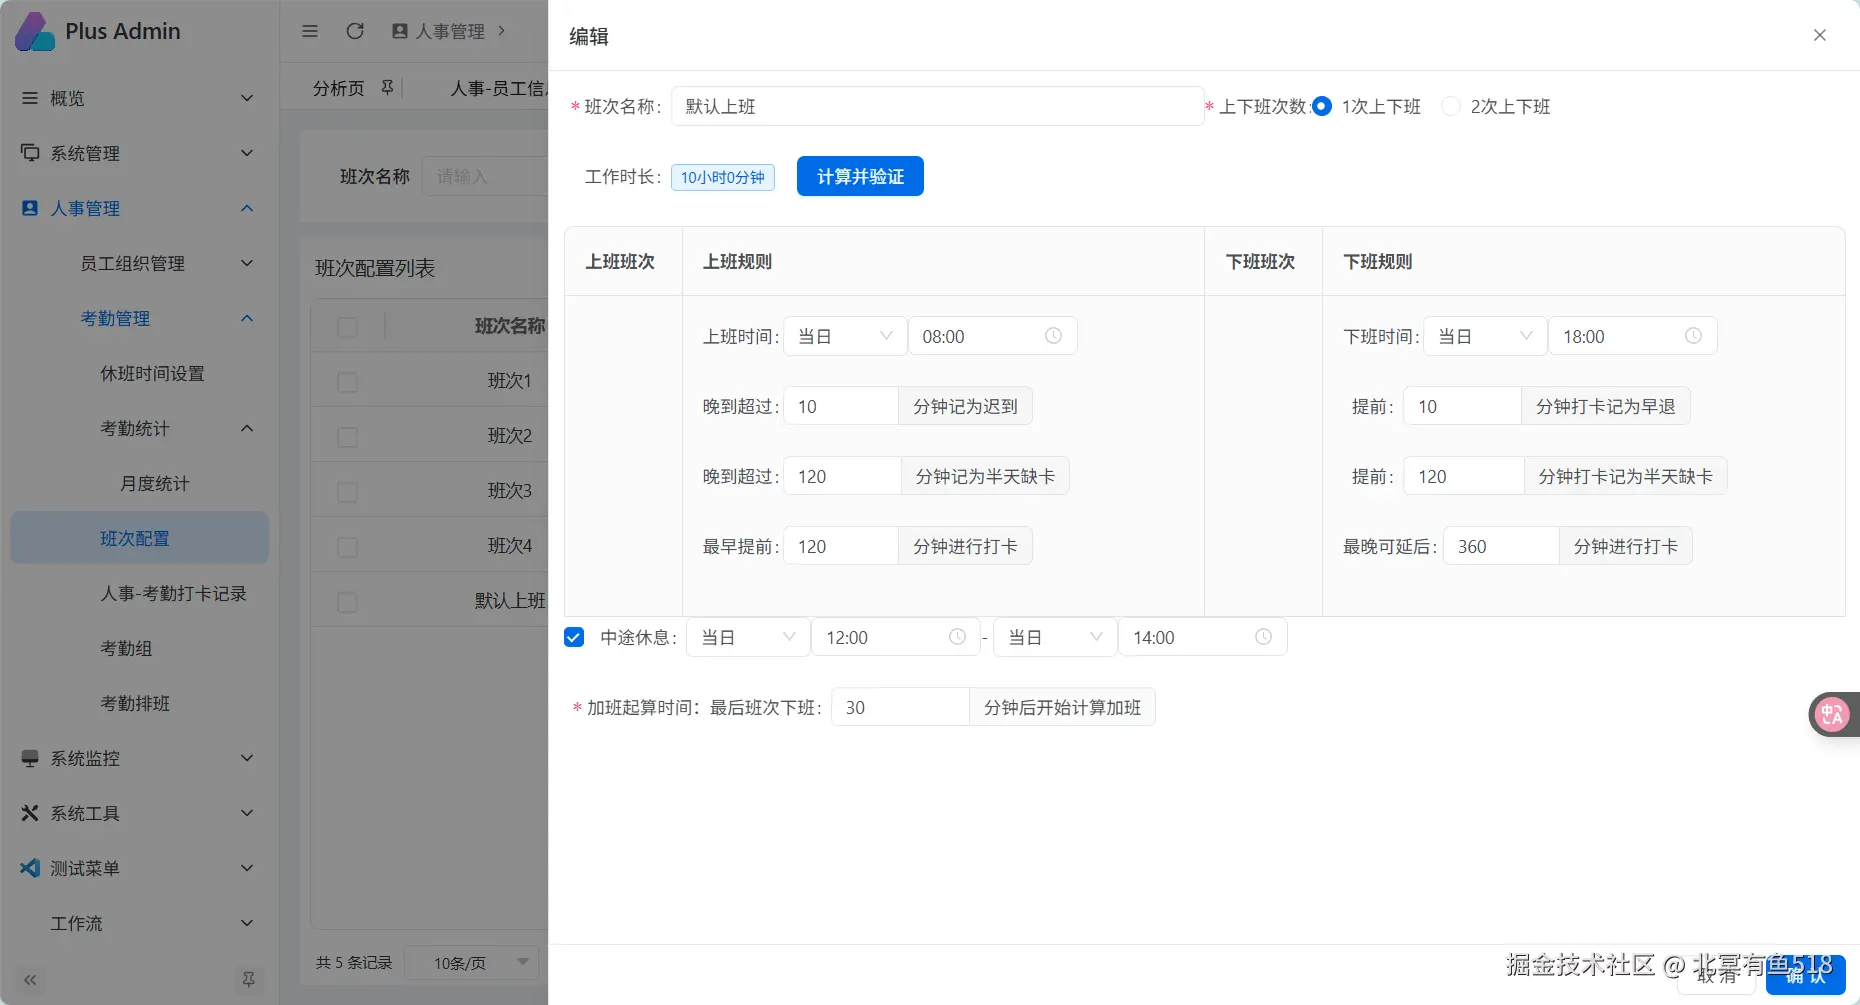The height and width of the screenshot is (1005, 1860).
Task: Open the 中途休息 start day dropdown
Action: pyautogui.click(x=748, y=637)
